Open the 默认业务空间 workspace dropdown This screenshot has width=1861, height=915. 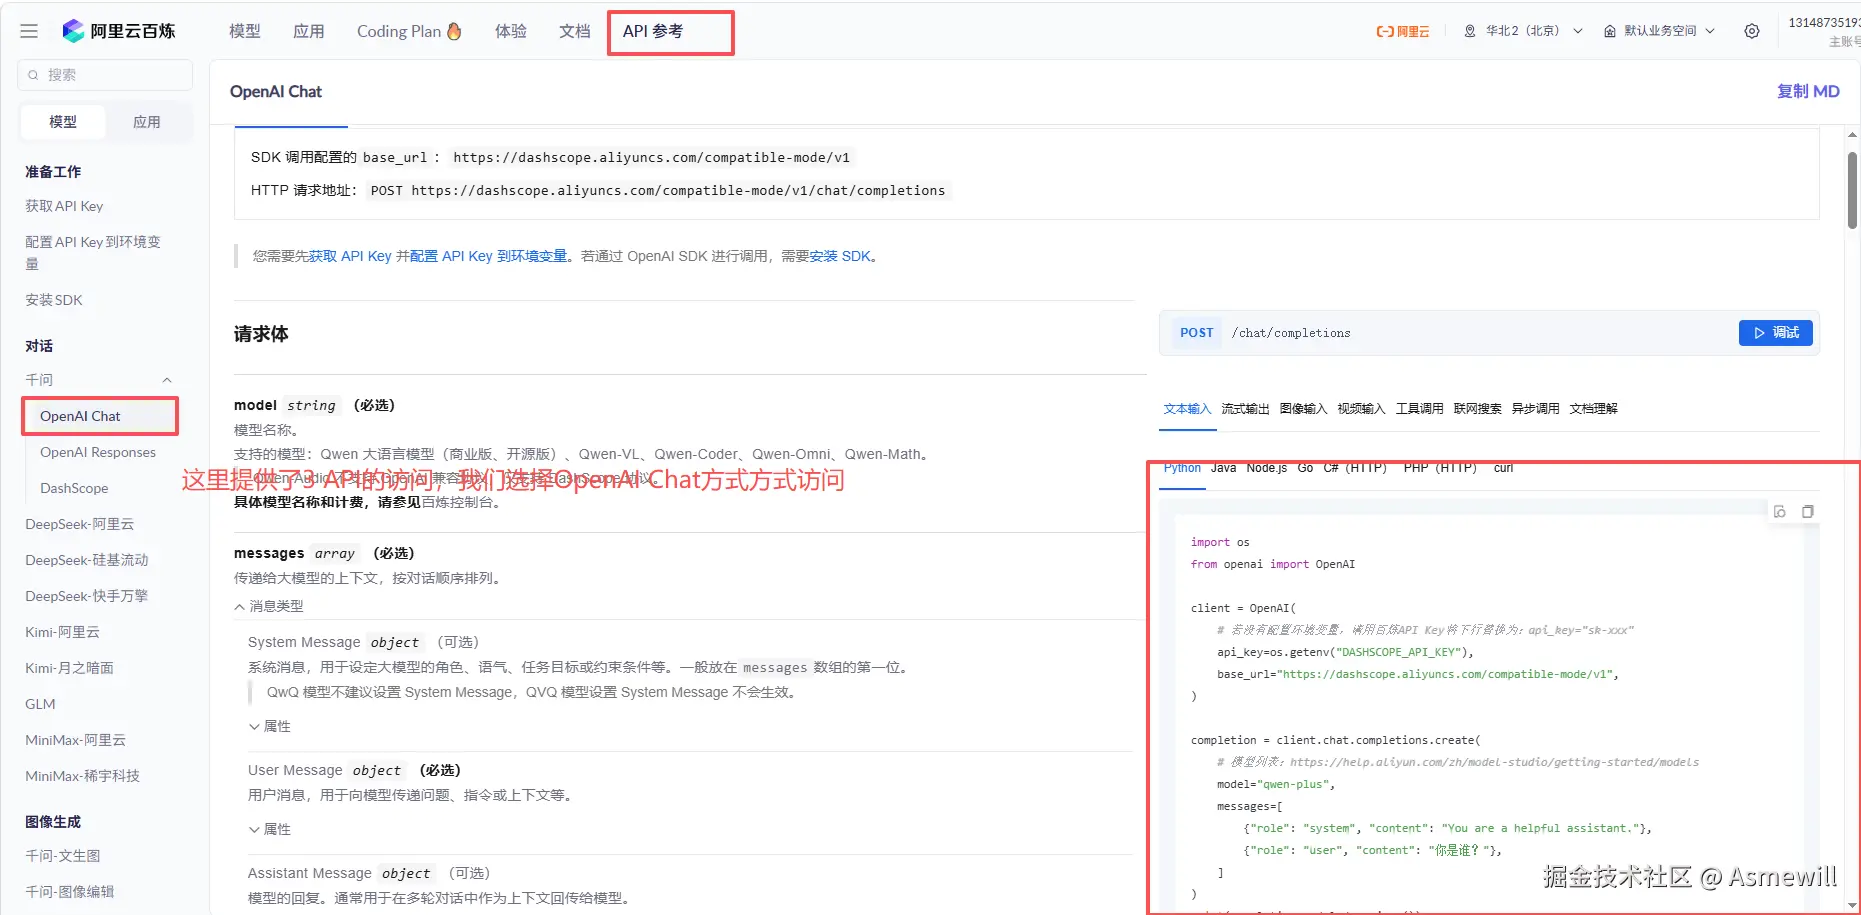pos(1660,31)
